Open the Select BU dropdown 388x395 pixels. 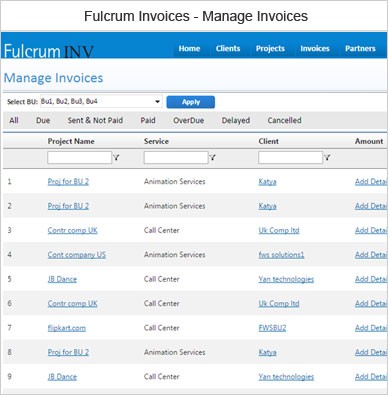101,101
